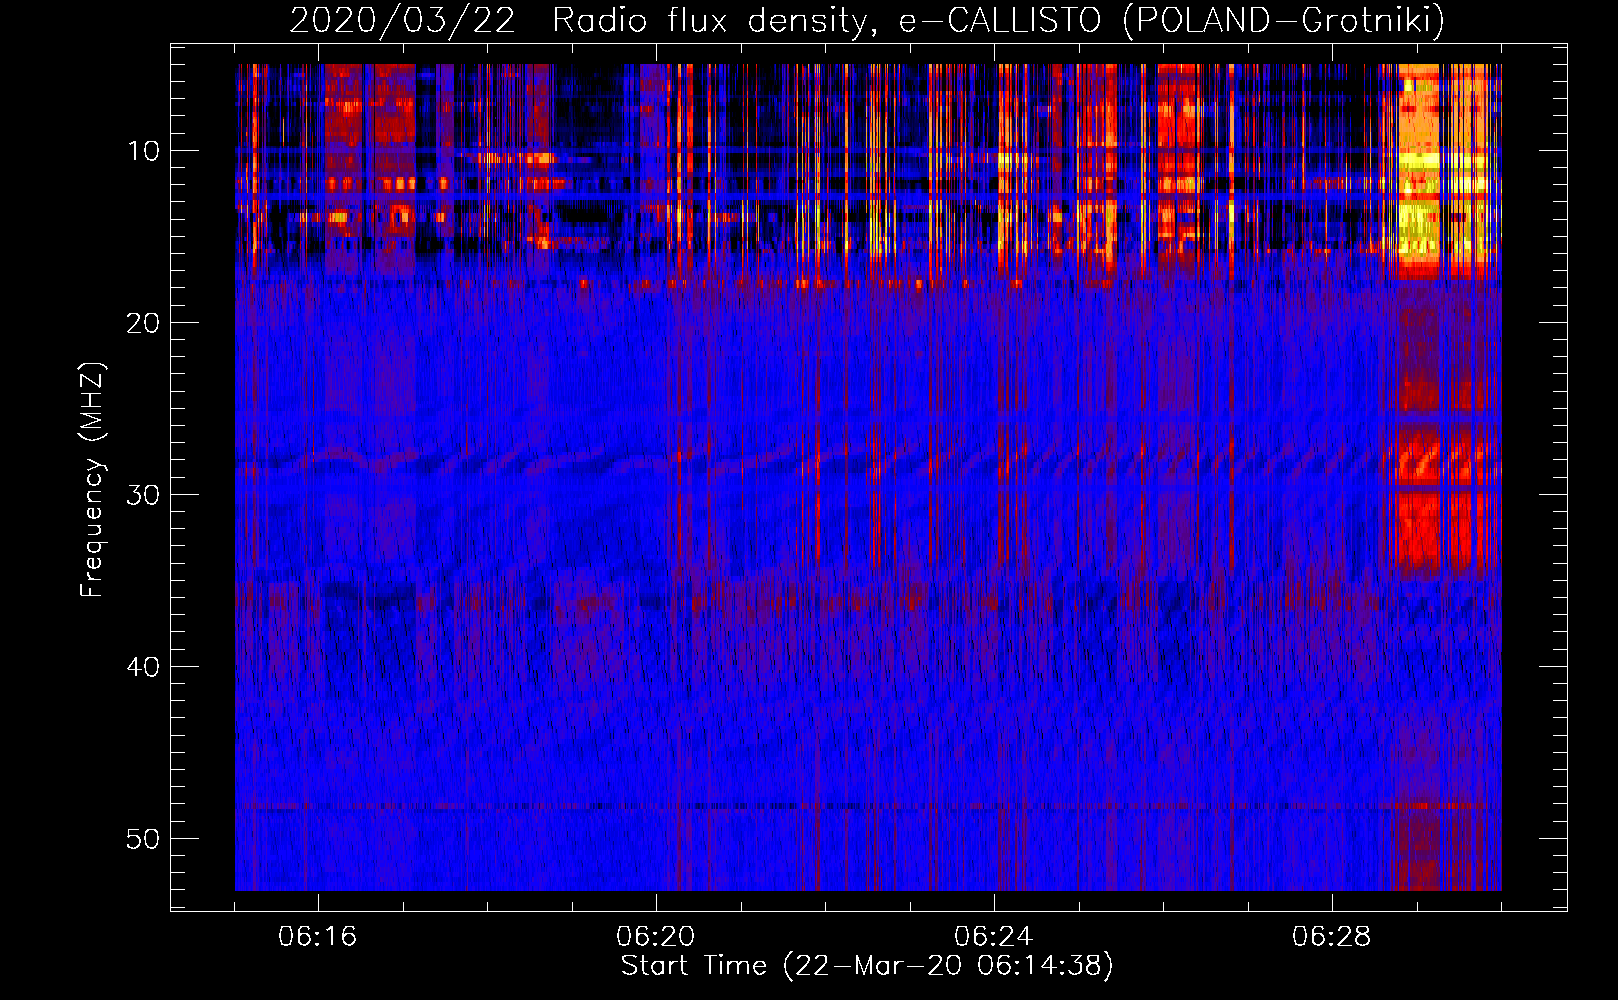Viewport: 1618px width, 1000px height.
Task: Click the 'Start Time (22-Mar-20 06:14:38)' label
Action: tap(867, 966)
